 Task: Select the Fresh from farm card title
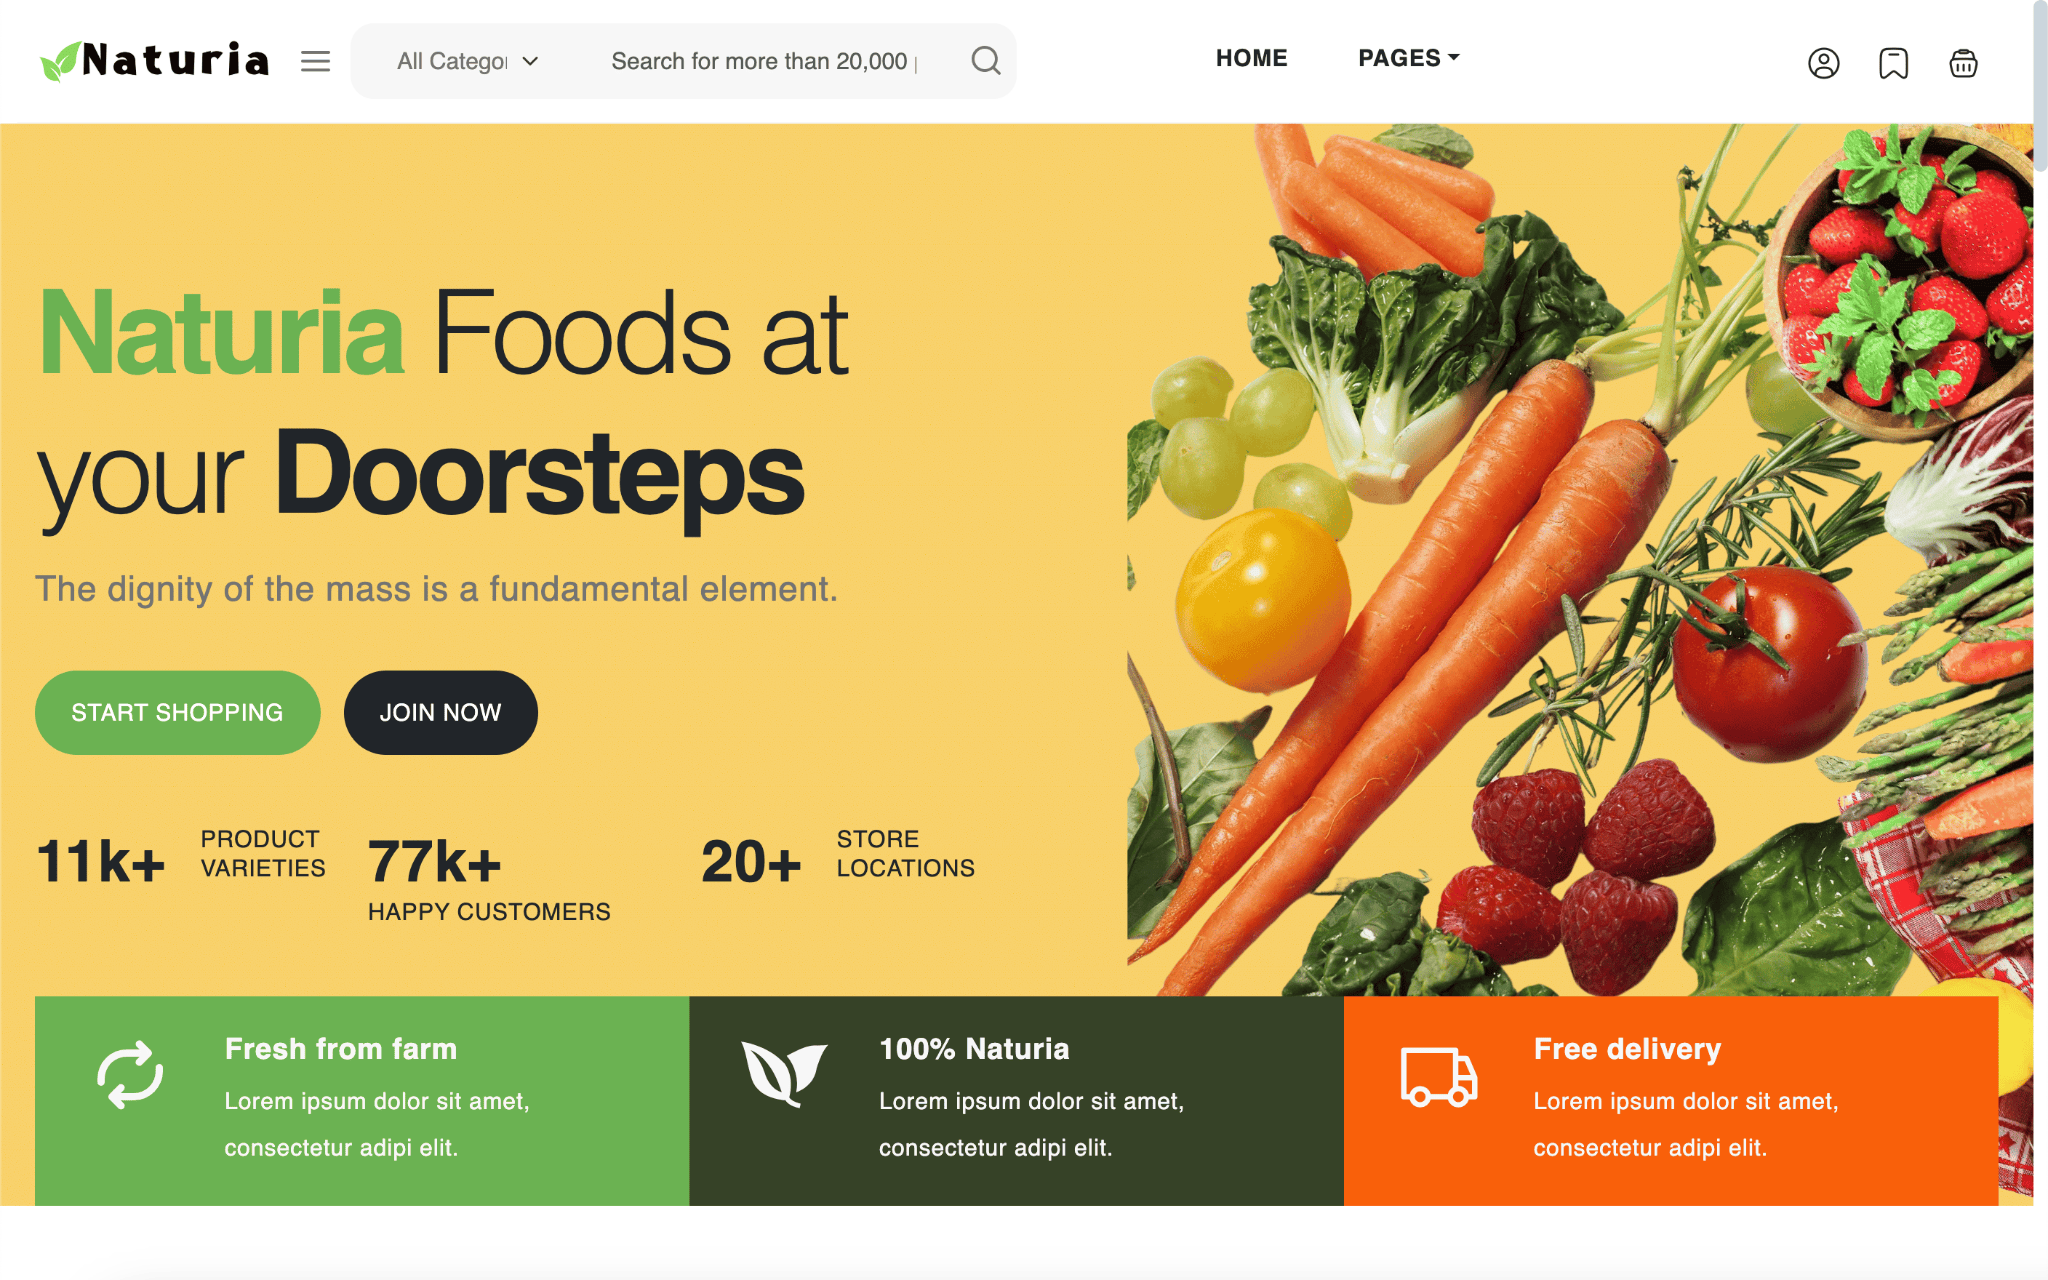340,1049
